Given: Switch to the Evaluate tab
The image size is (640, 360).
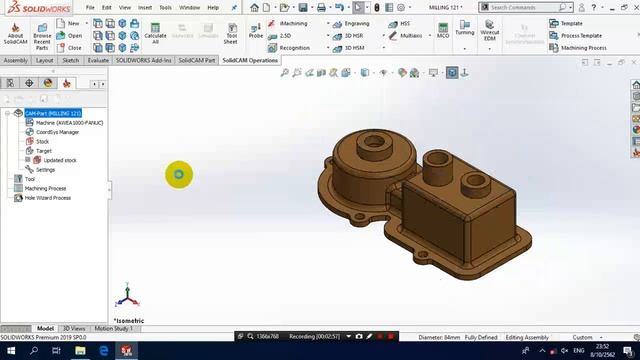Looking at the screenshot, I should pos(98,60).
